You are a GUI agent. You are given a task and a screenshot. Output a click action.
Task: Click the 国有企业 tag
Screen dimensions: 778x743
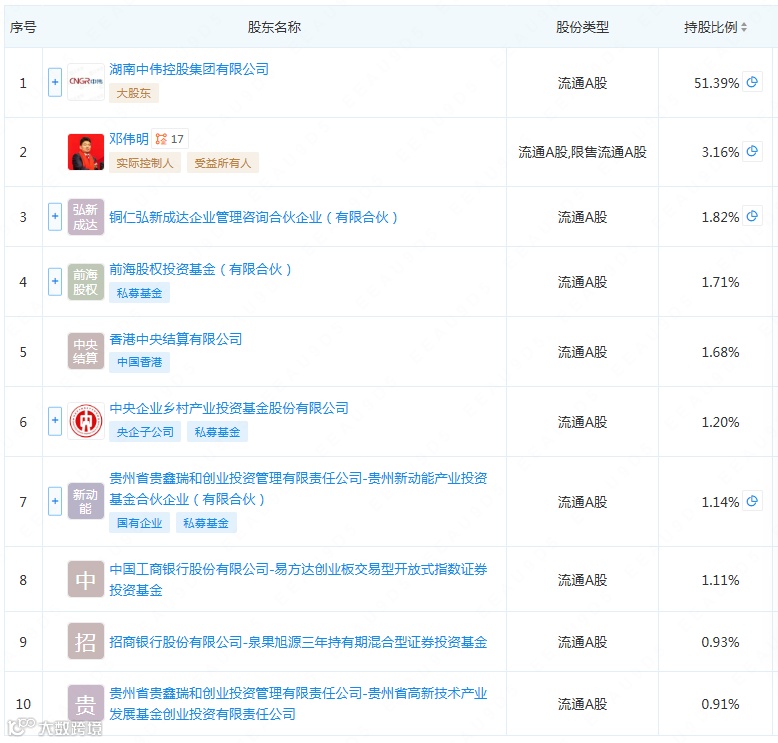[x=139, y=523]
